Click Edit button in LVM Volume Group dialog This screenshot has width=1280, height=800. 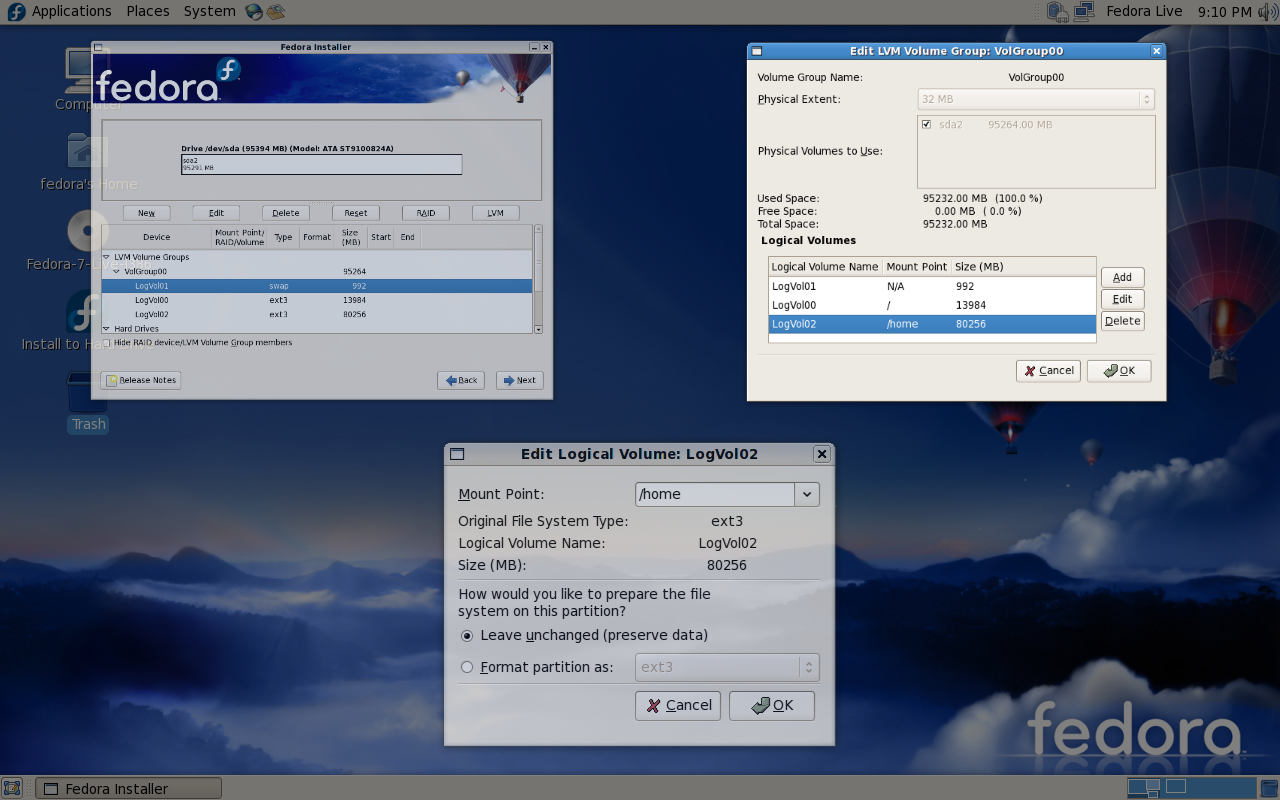[1122, 299]
